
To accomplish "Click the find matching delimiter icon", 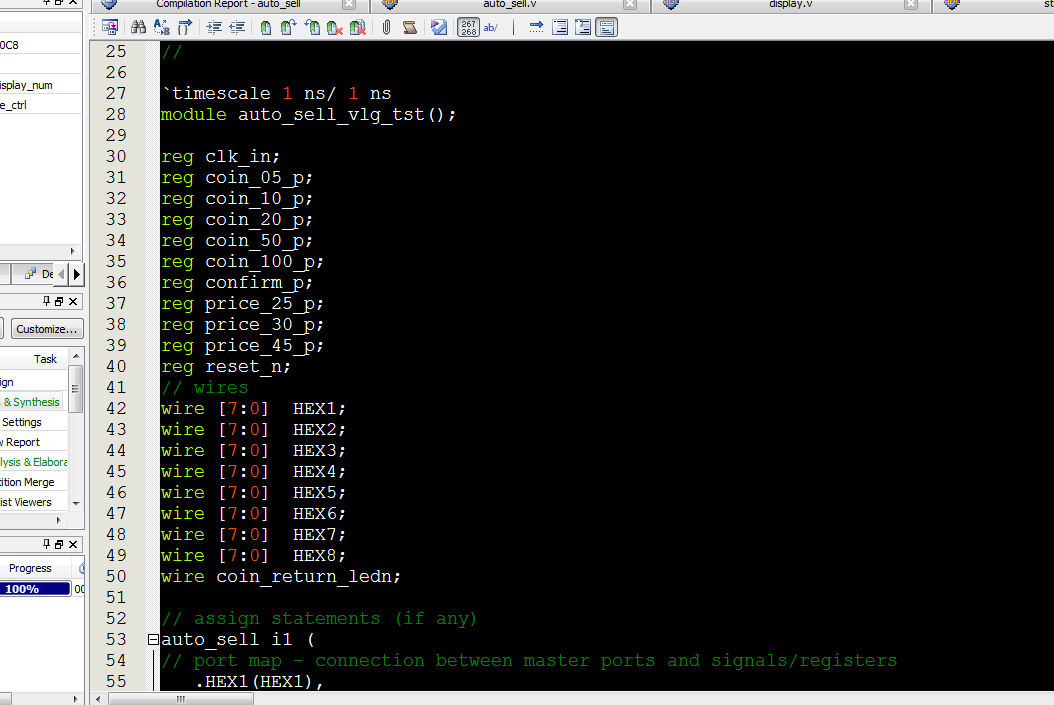I will coord(184,28).
